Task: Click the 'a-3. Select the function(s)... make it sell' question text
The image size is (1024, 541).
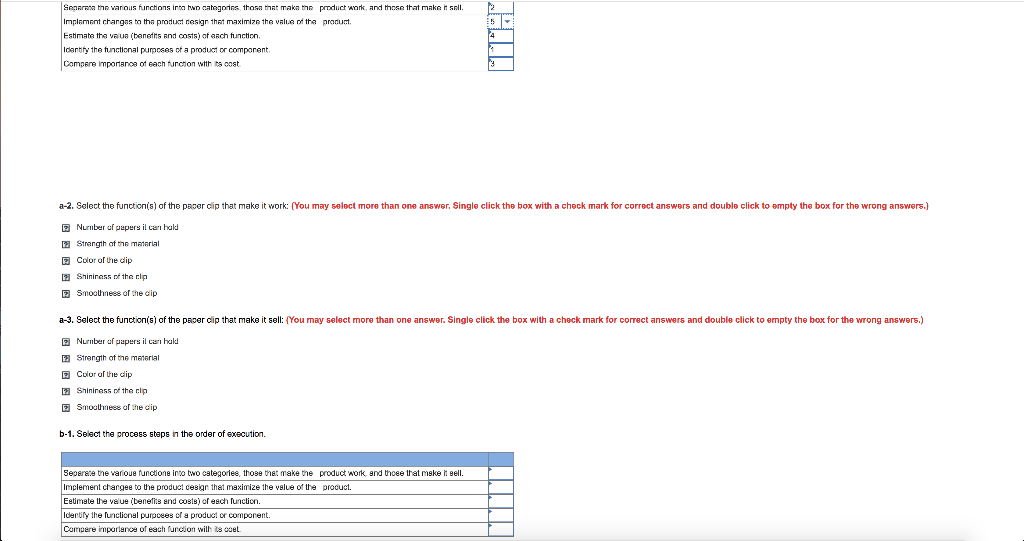Action: pos(171,320)
